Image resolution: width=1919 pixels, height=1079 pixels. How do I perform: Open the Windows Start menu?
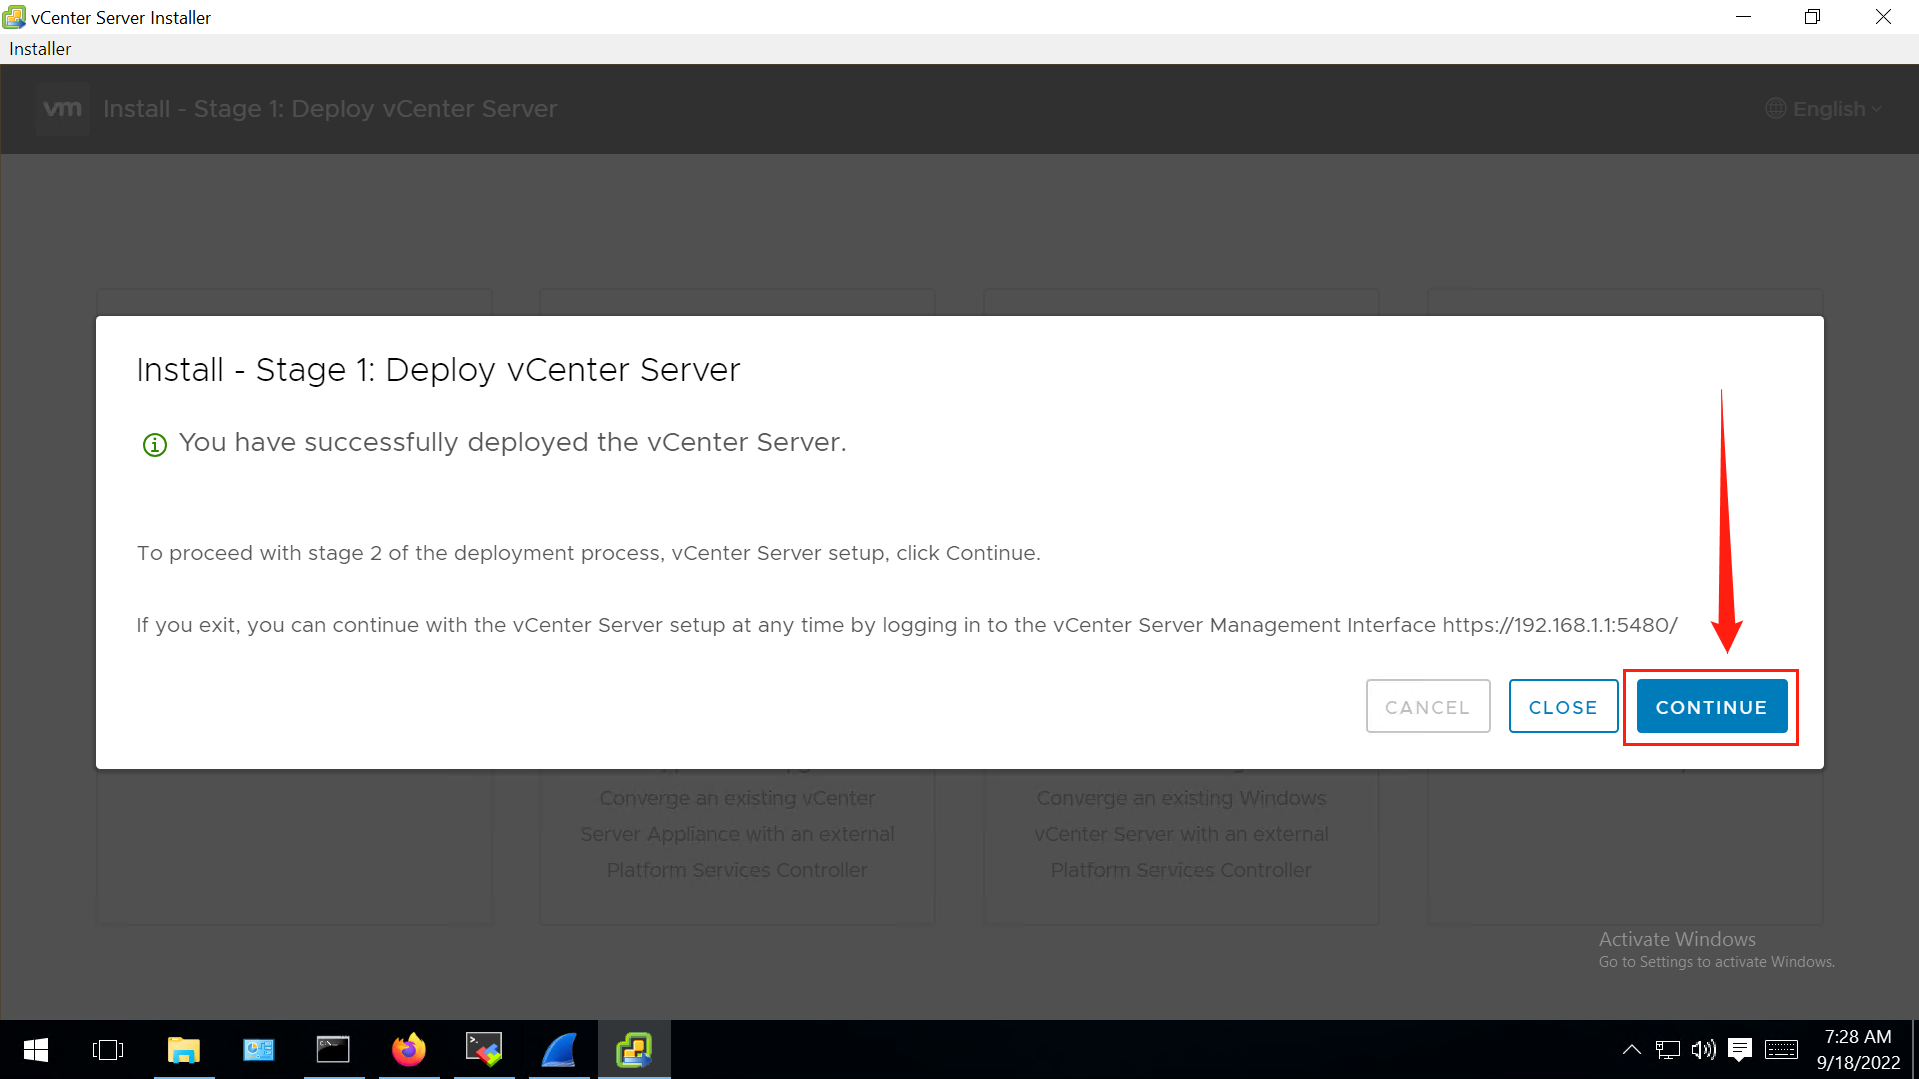tap(36, 1050)
